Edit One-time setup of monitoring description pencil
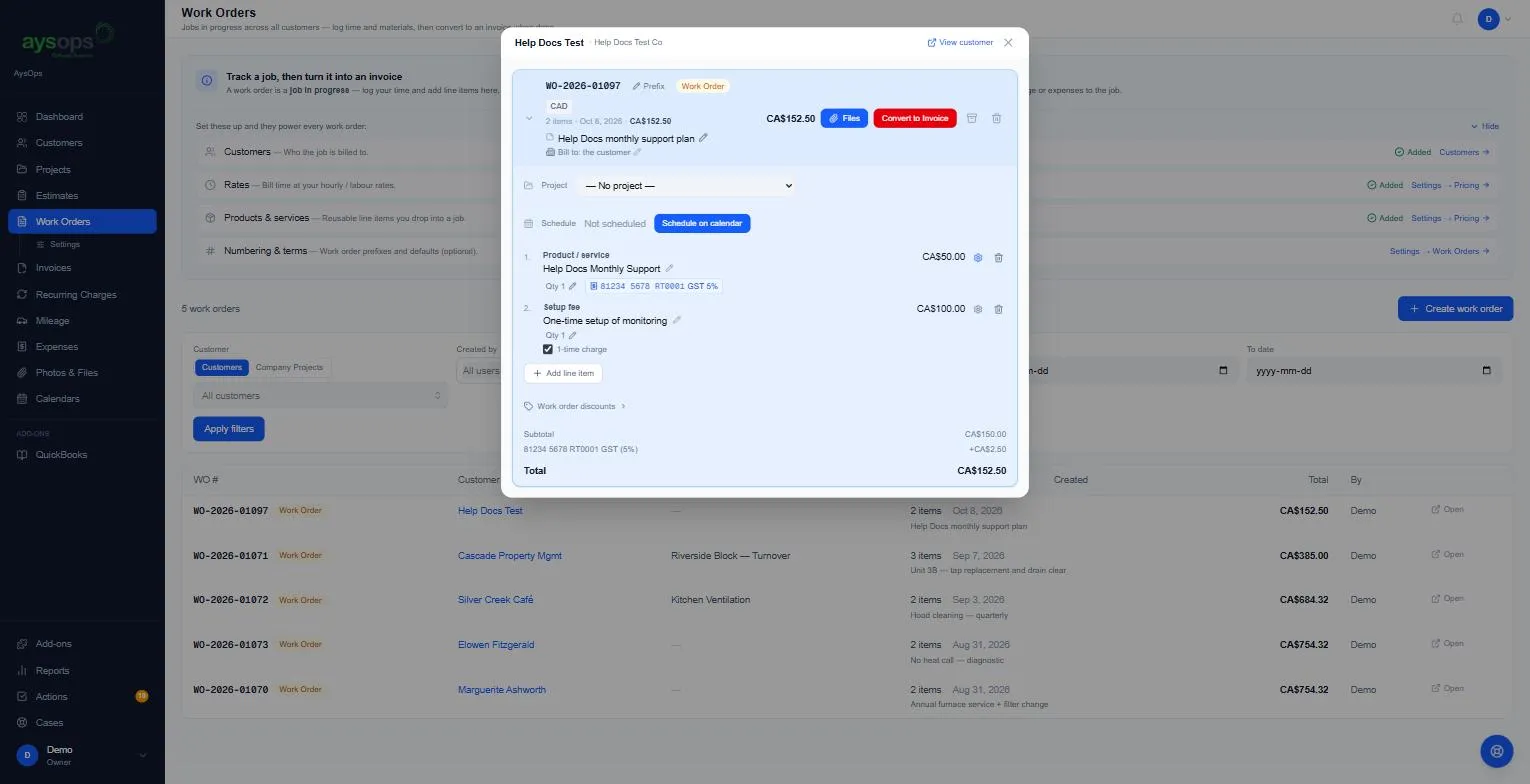 (676, 320)
